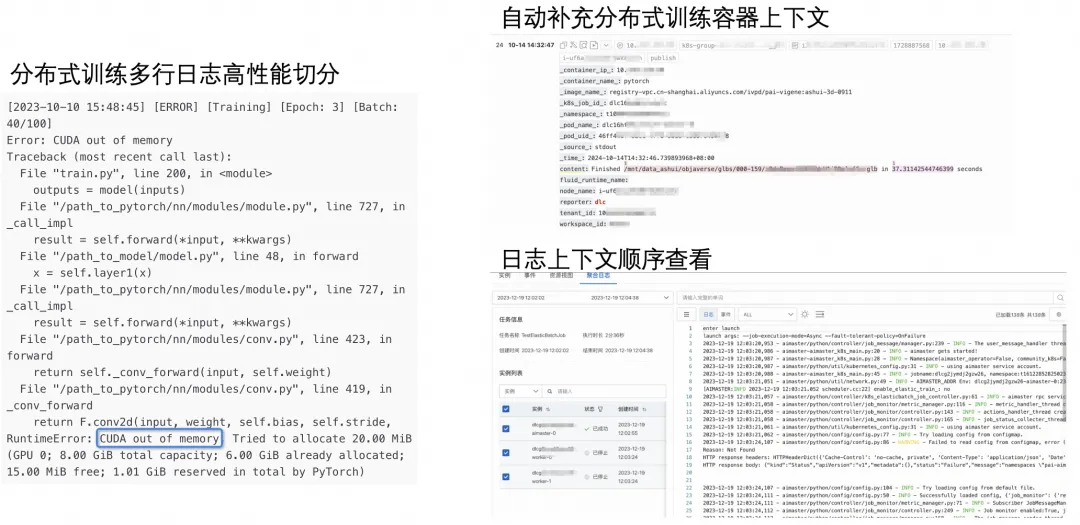Open the ALL log level dropdown
The height and width of the screenshot is (525, 1080).
coord(767,315)
